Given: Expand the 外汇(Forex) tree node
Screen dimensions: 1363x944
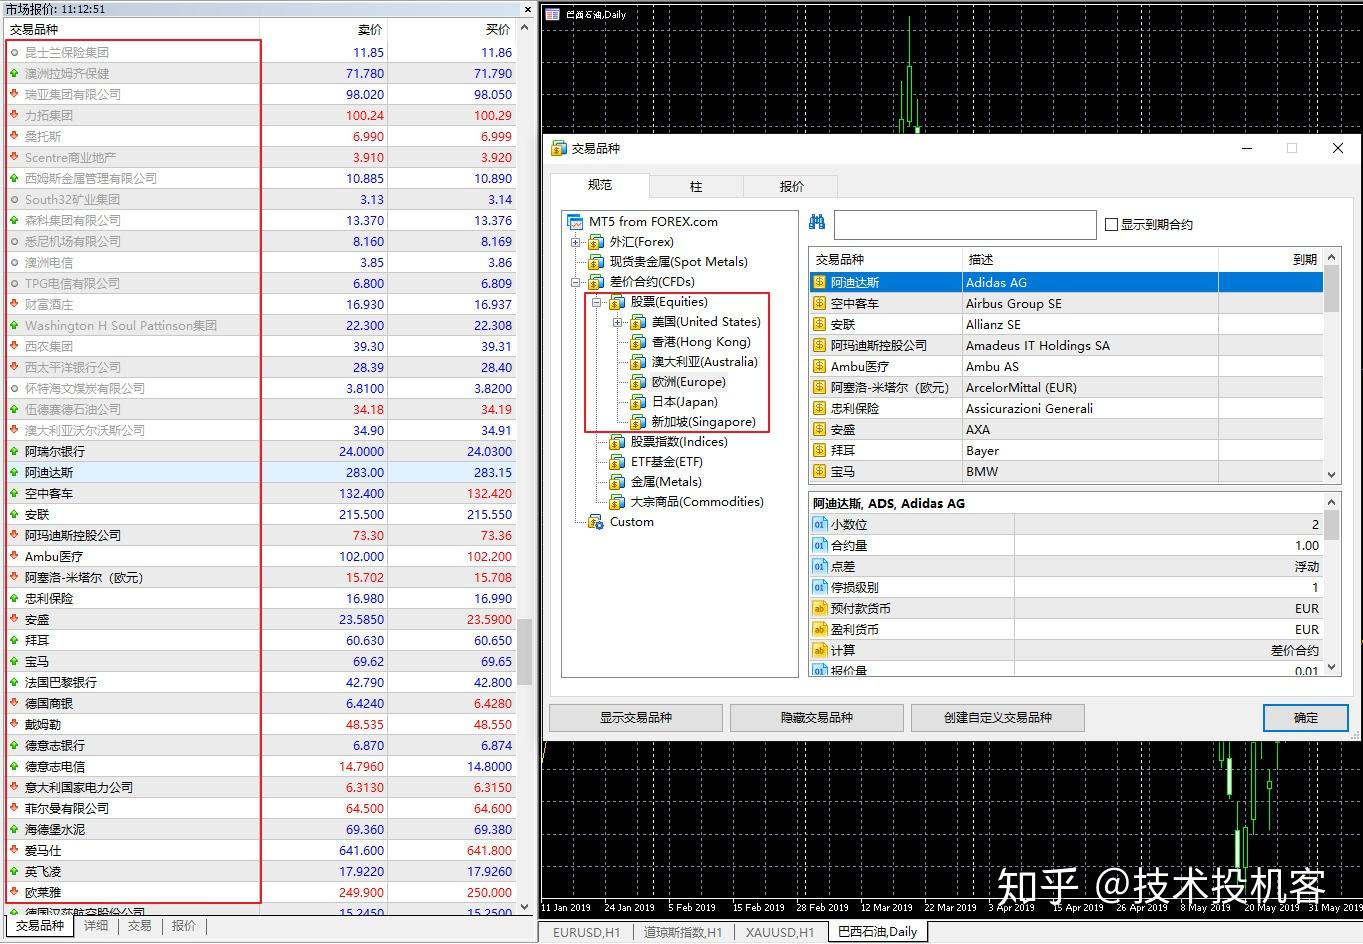Looking at the screenshot, I should (575, 241).
